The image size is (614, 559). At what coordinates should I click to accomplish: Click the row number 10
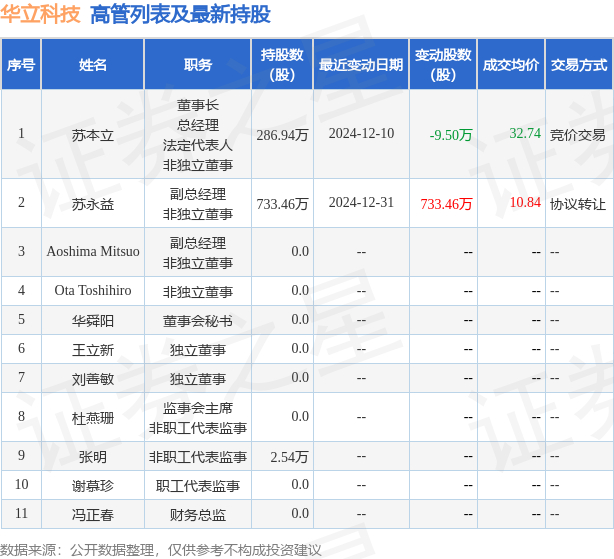click(x=21, y=484)
